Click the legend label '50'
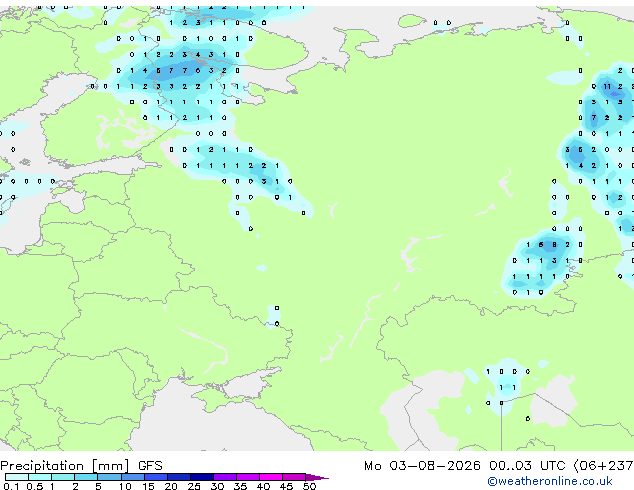 309,486
